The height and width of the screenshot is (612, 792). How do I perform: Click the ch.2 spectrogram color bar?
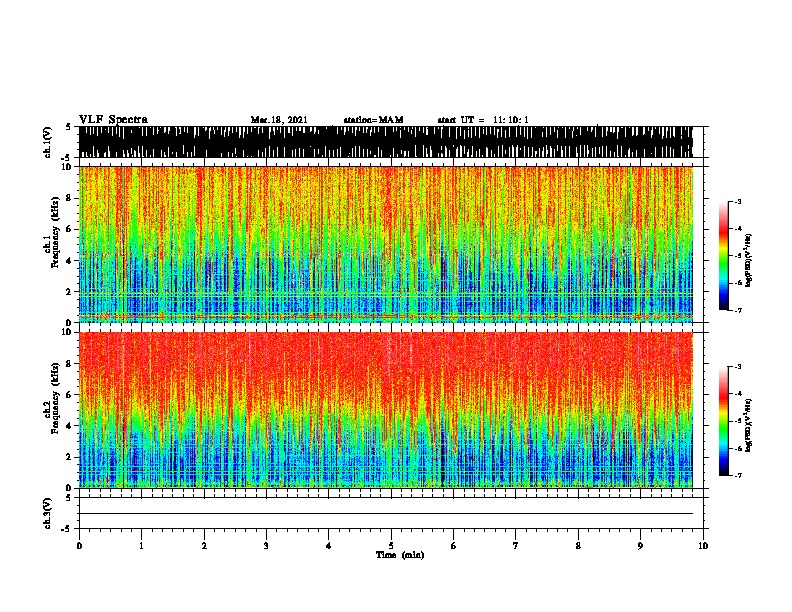(724, 421)
